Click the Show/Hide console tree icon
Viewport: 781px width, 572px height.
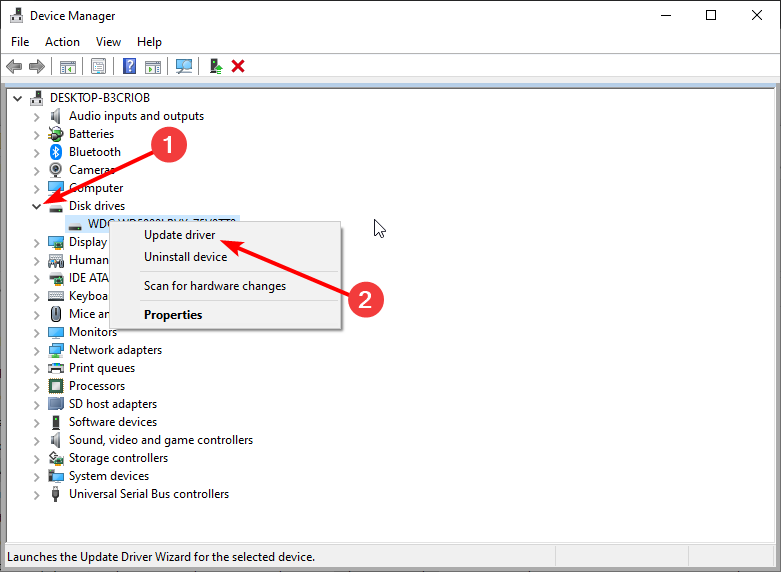67,66
